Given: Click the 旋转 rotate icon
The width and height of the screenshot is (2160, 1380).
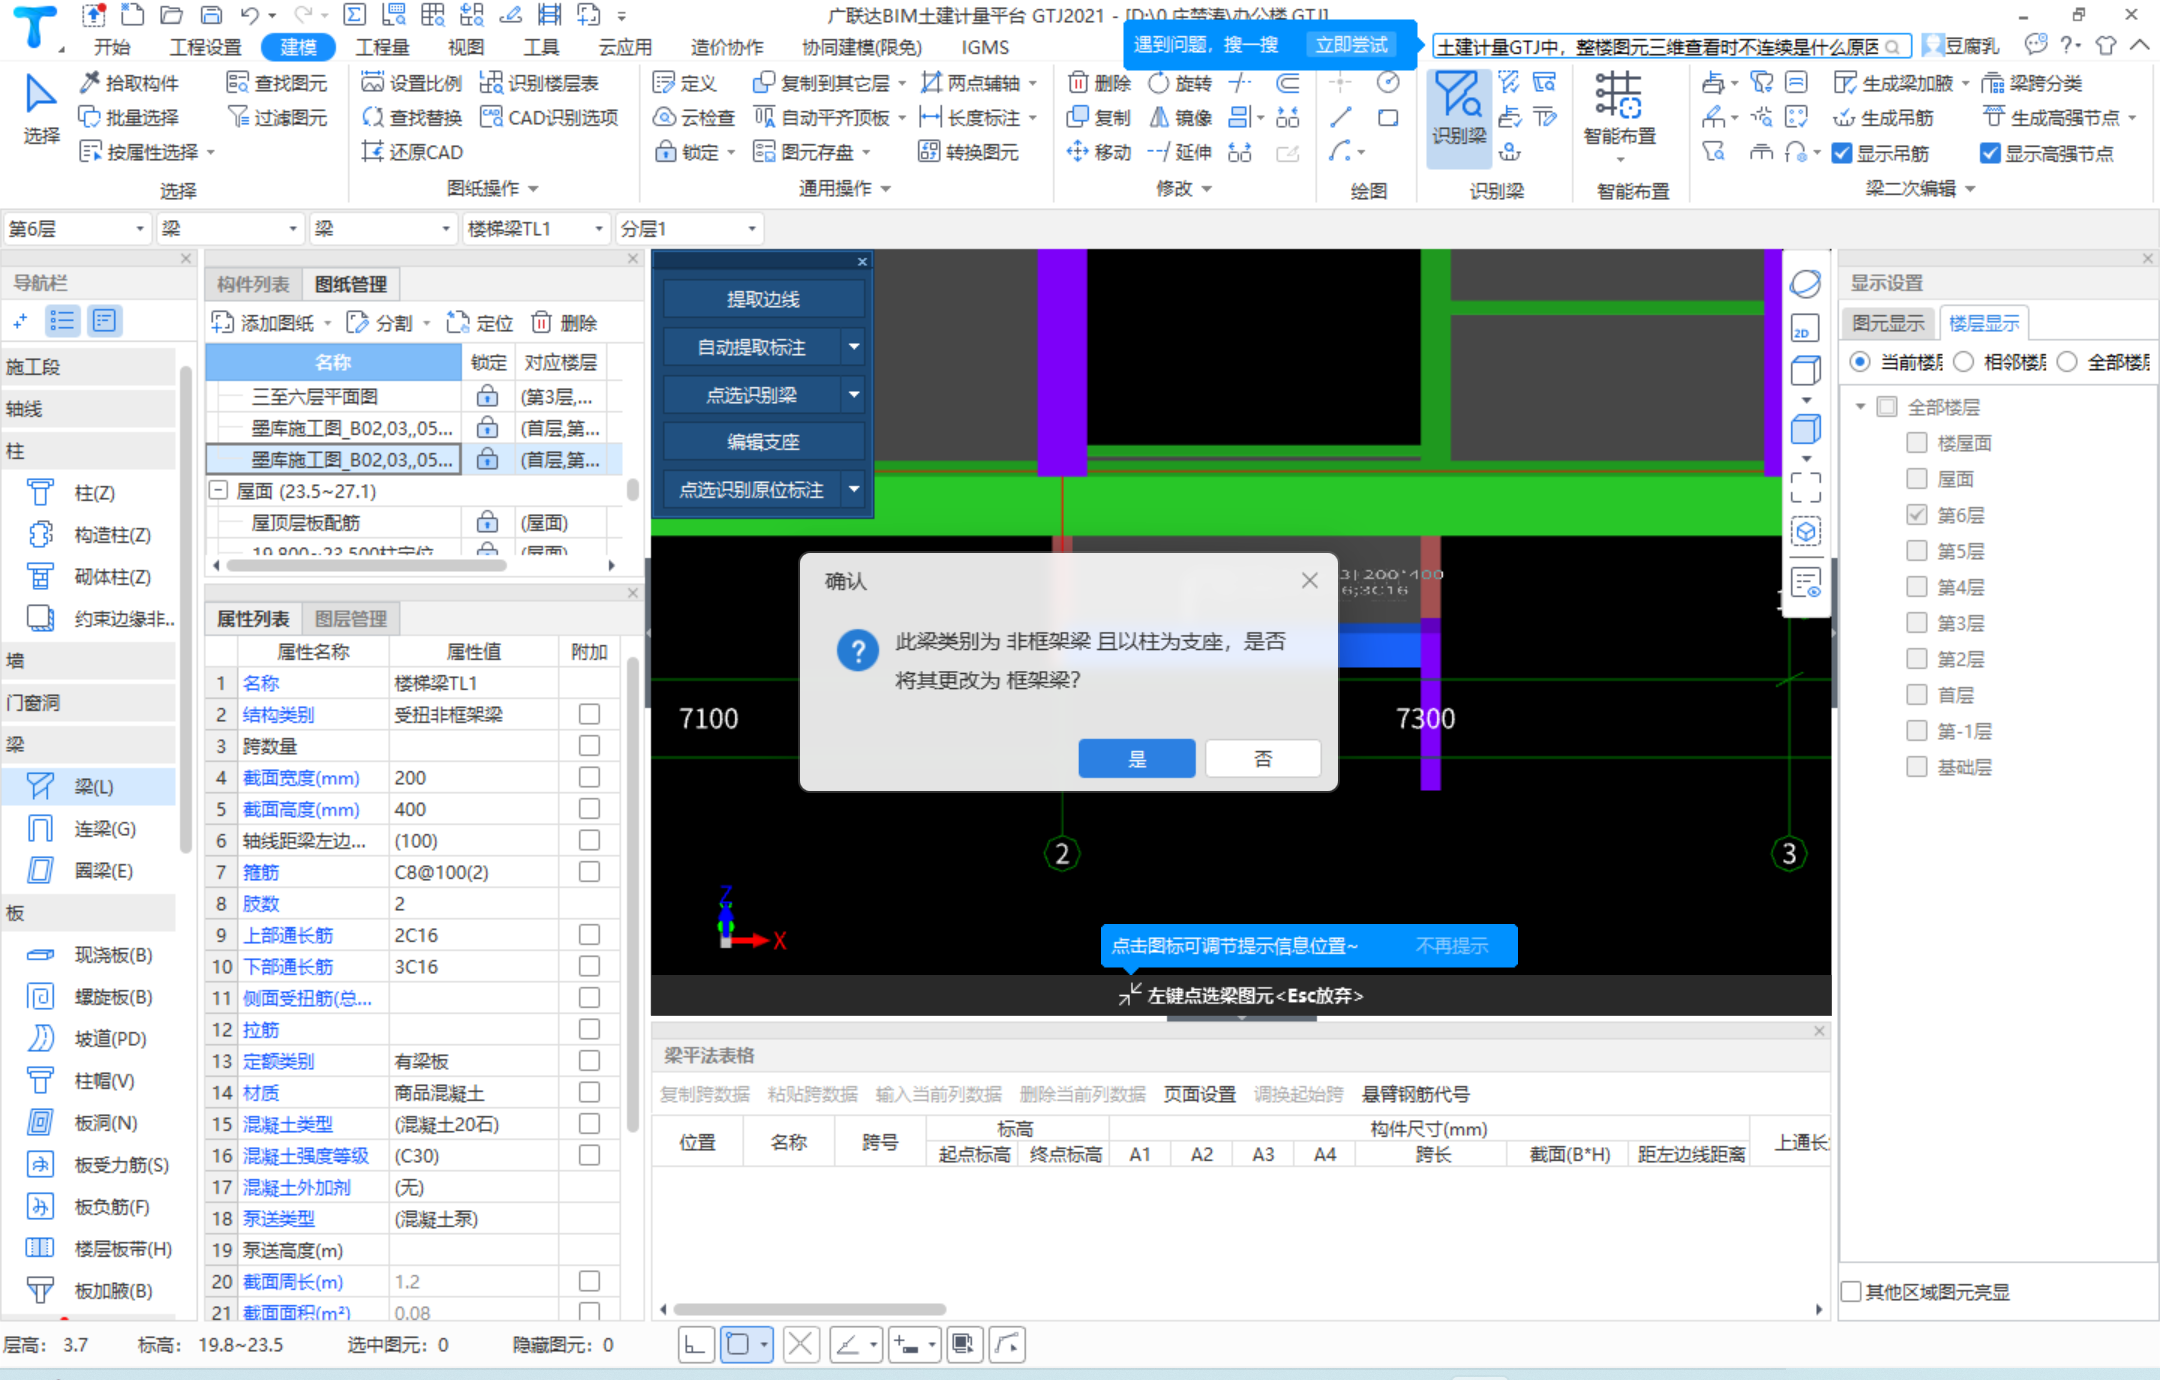Looking at the screenshot, I should [x=1159, y=82].
